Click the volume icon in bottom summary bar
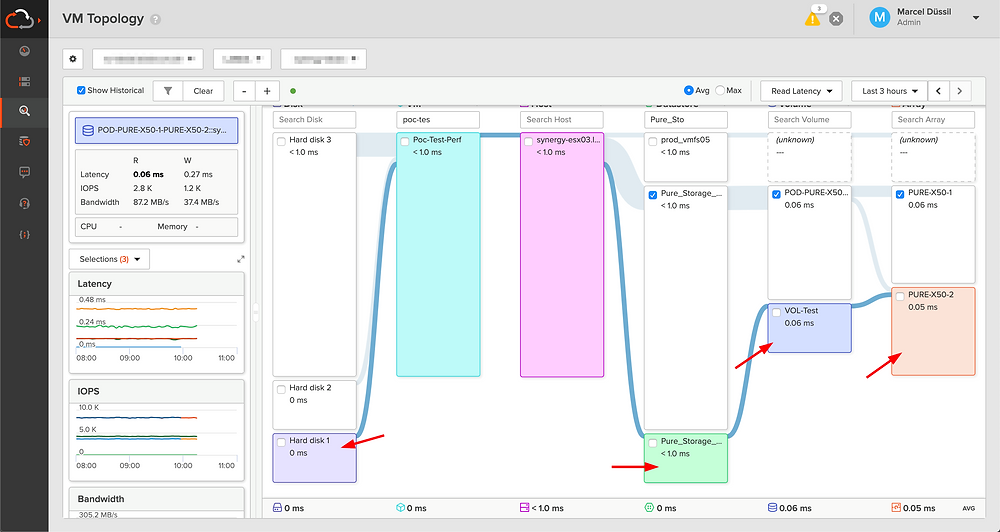This screenshot has height=532, width=1000. (x=772, y=508)
